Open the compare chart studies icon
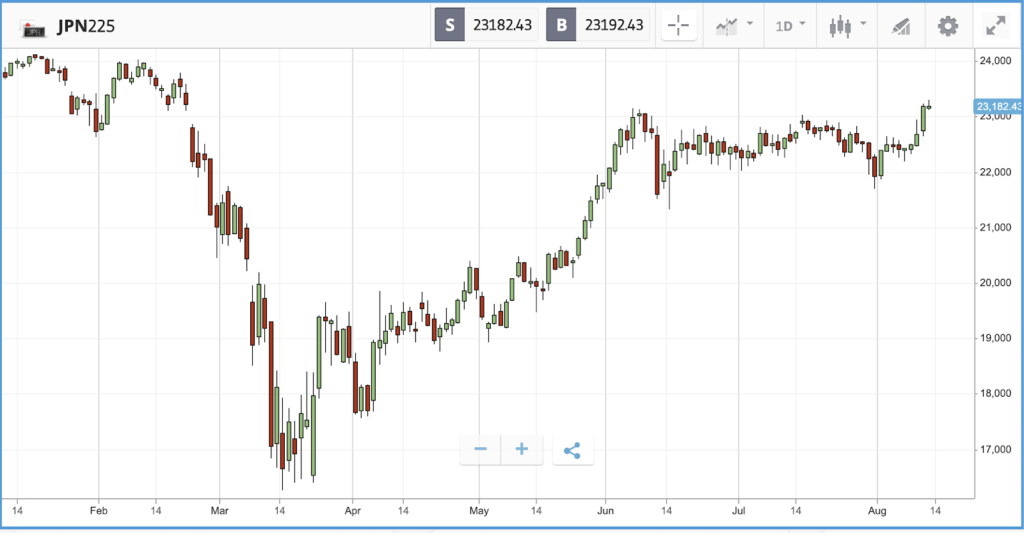 tap(726, 26)
